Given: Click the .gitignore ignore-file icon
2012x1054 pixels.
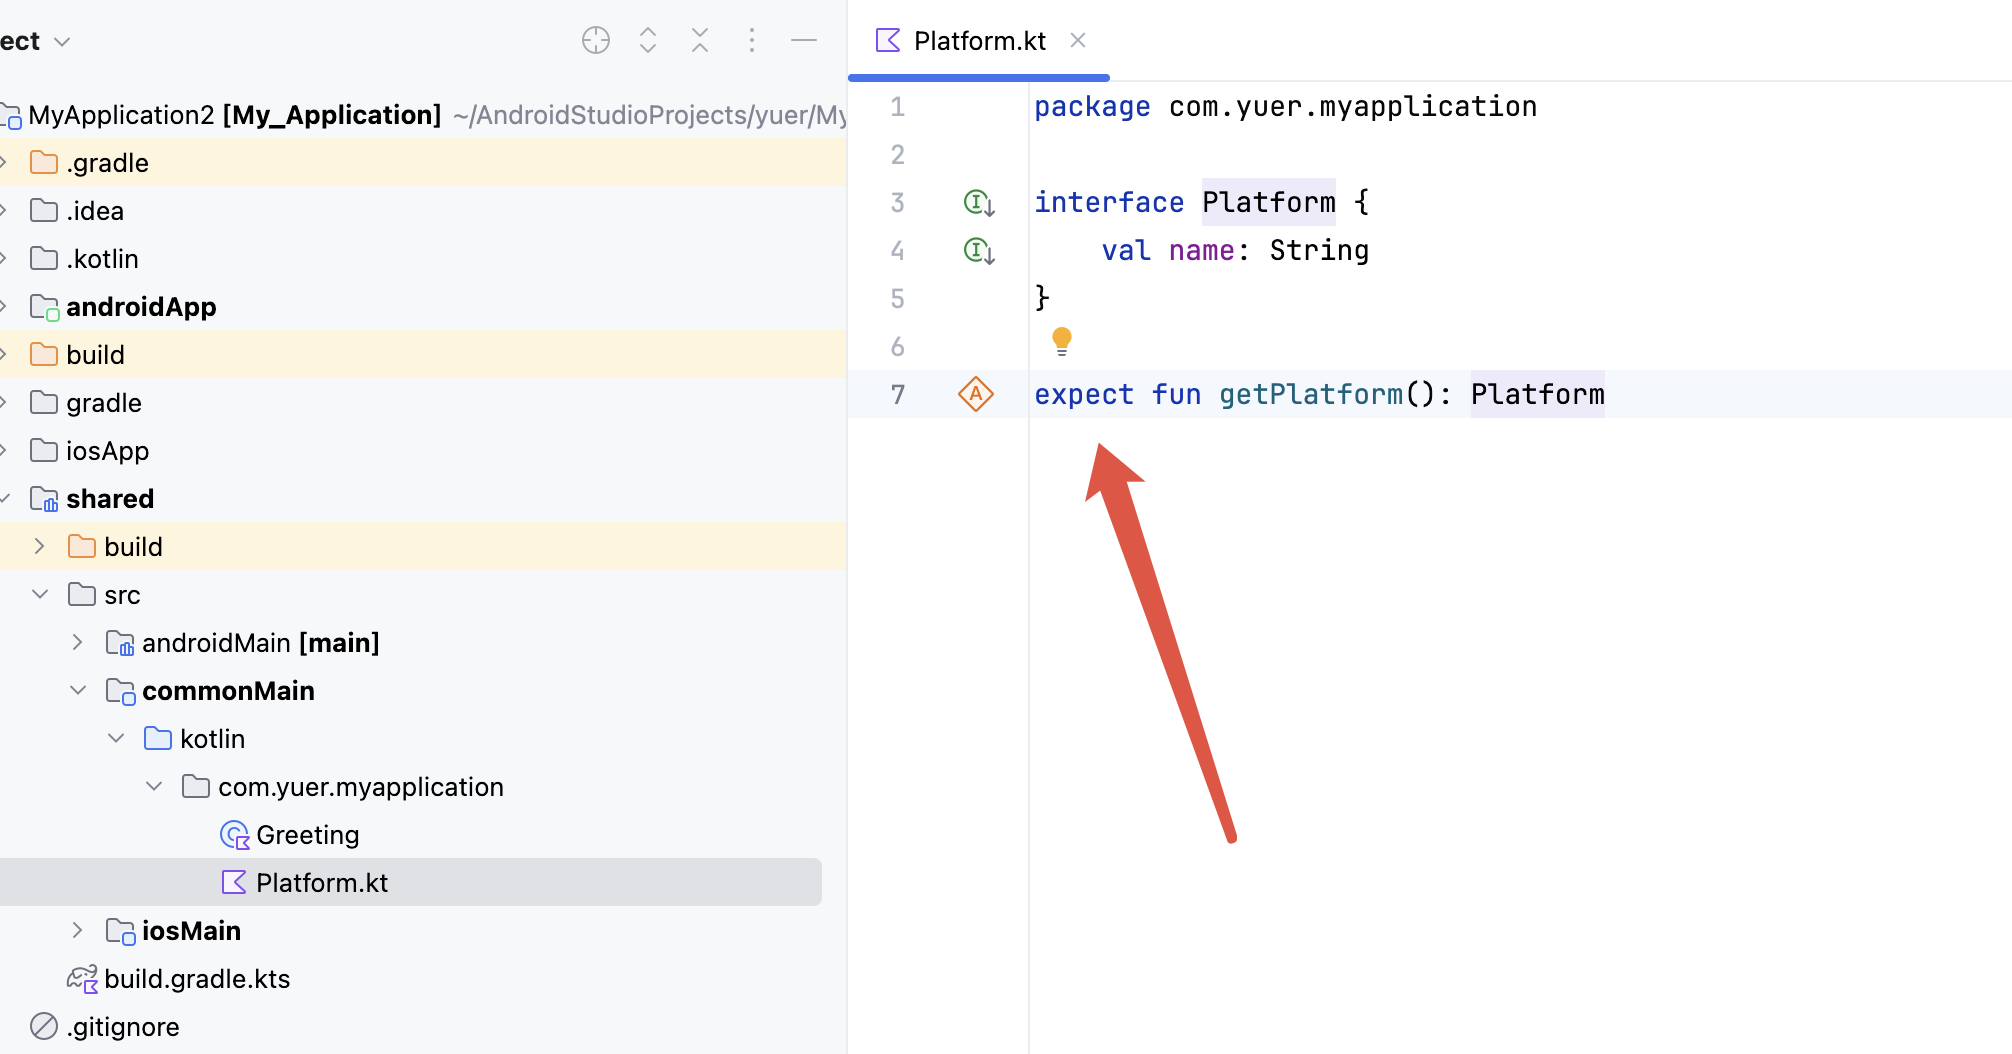Looking at the screenshot, I should [44, 1026].
